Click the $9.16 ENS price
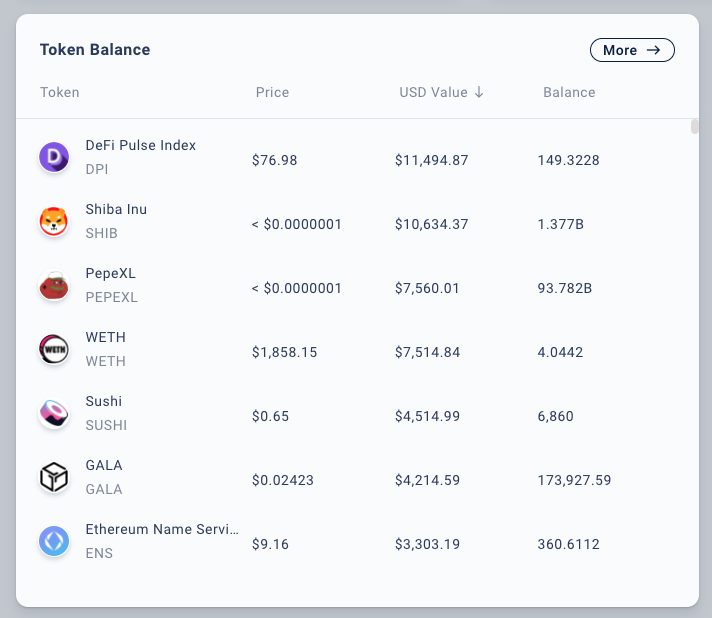This screenshot has height=618, width=712. [x=270, y=544]
